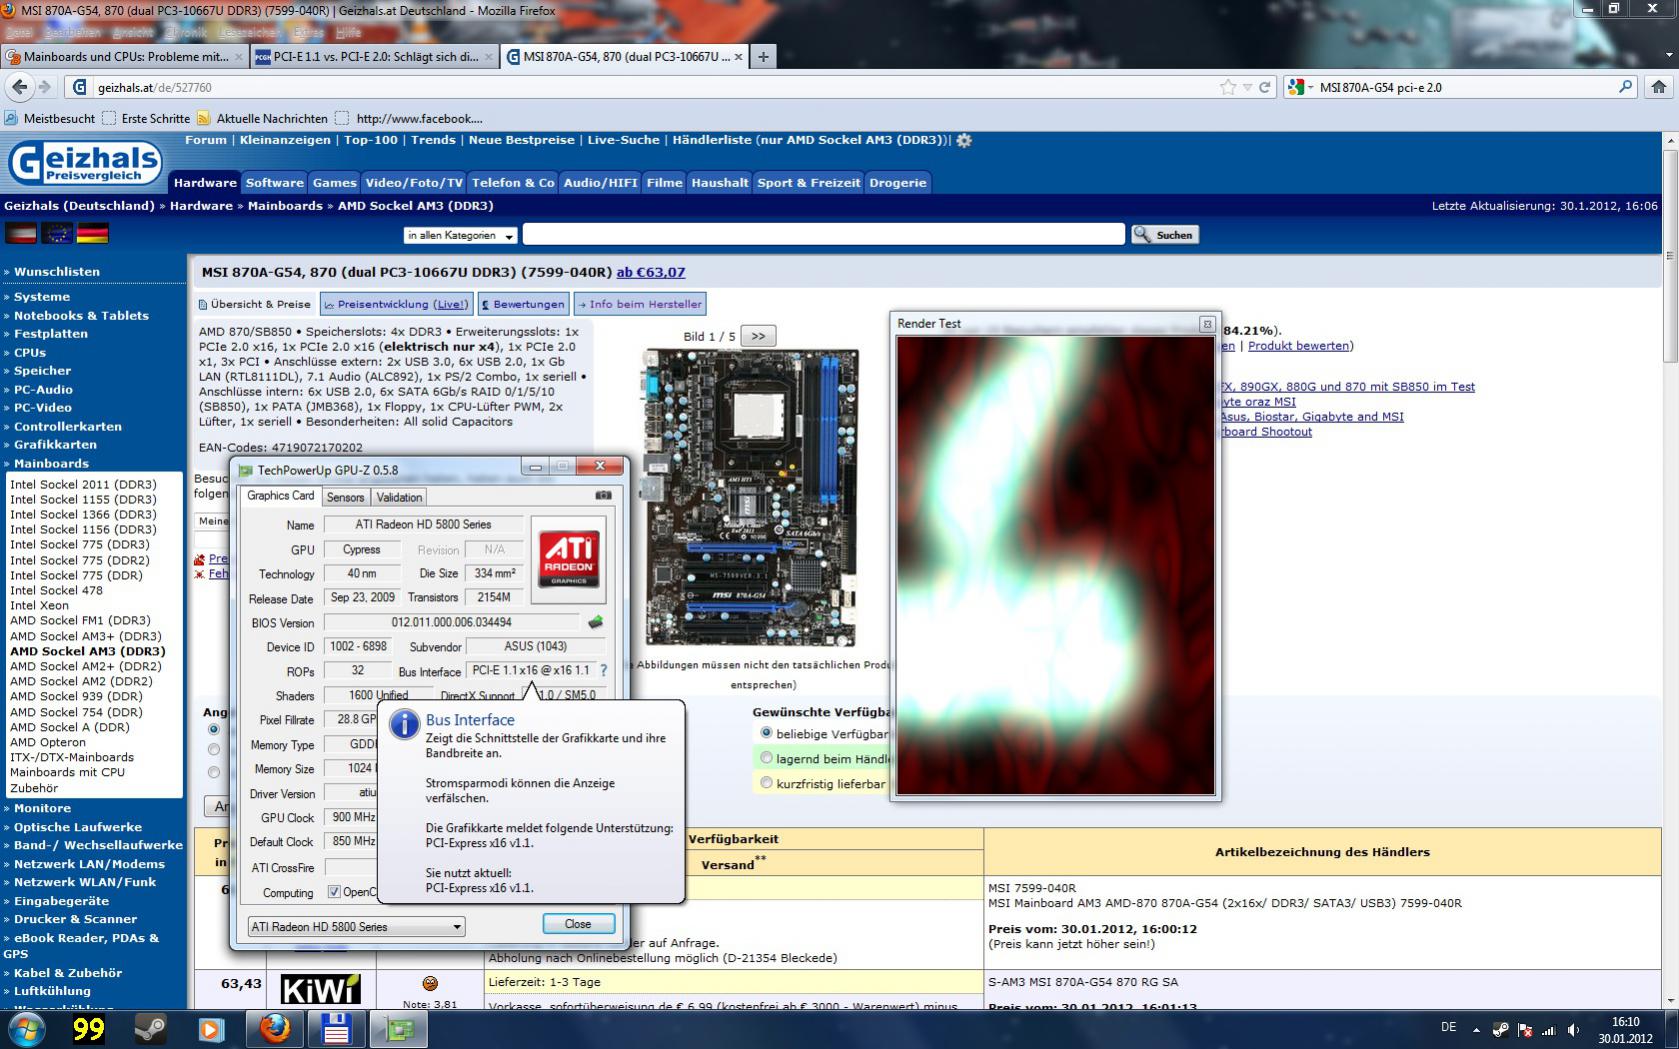Open the Bewertungen tab

pyautogui.click(x=522, y=304)
